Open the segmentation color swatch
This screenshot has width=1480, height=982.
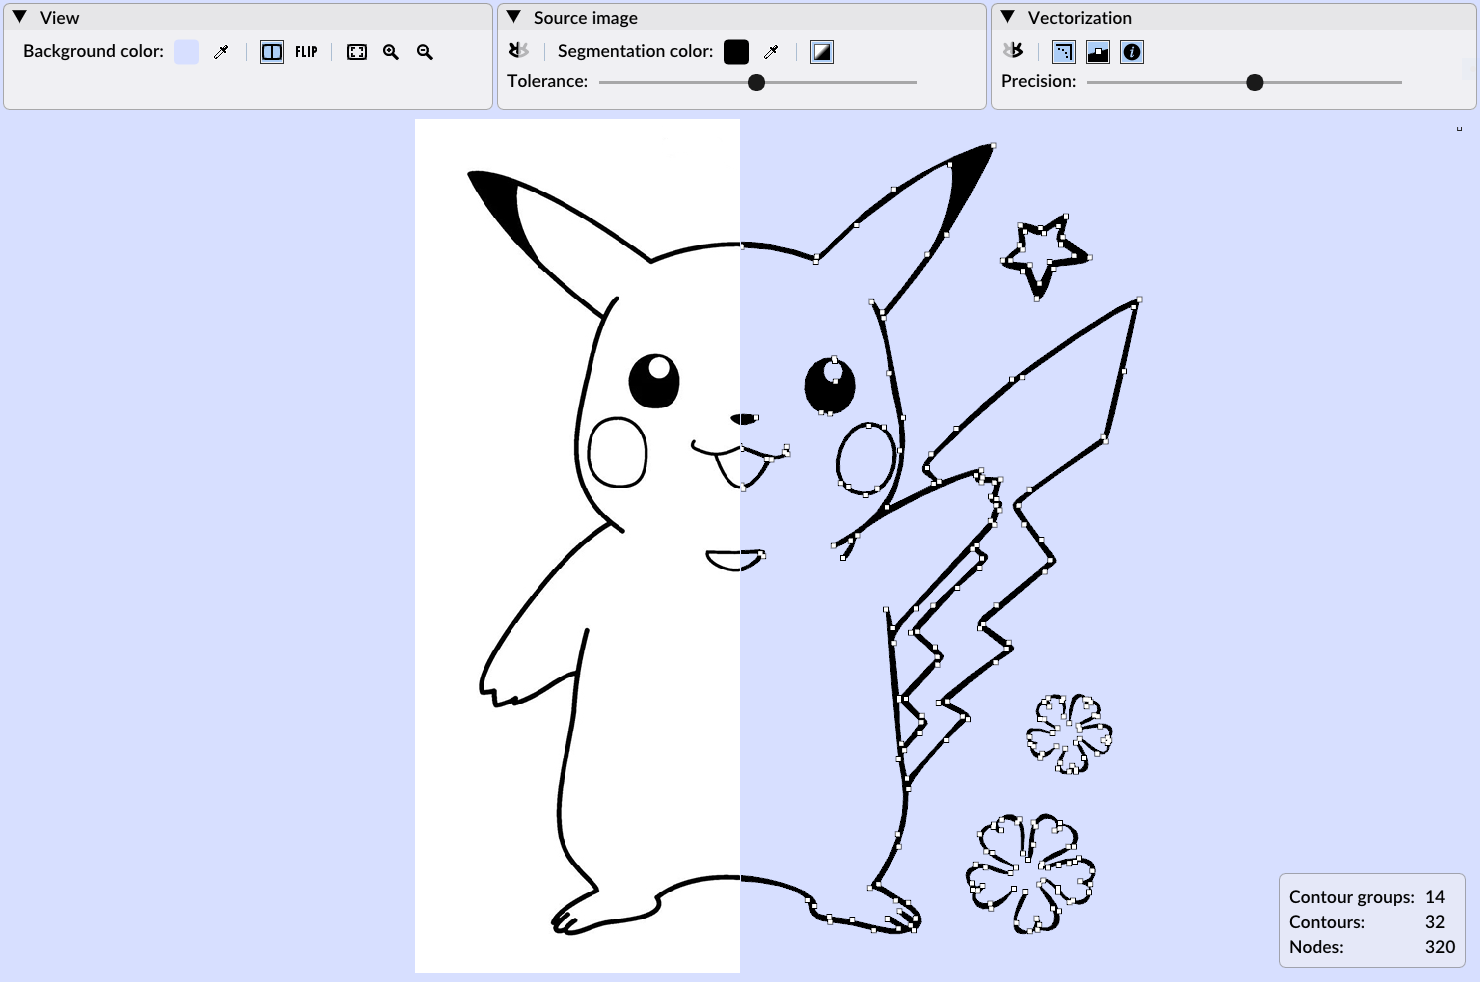click(x=736, y=51)
